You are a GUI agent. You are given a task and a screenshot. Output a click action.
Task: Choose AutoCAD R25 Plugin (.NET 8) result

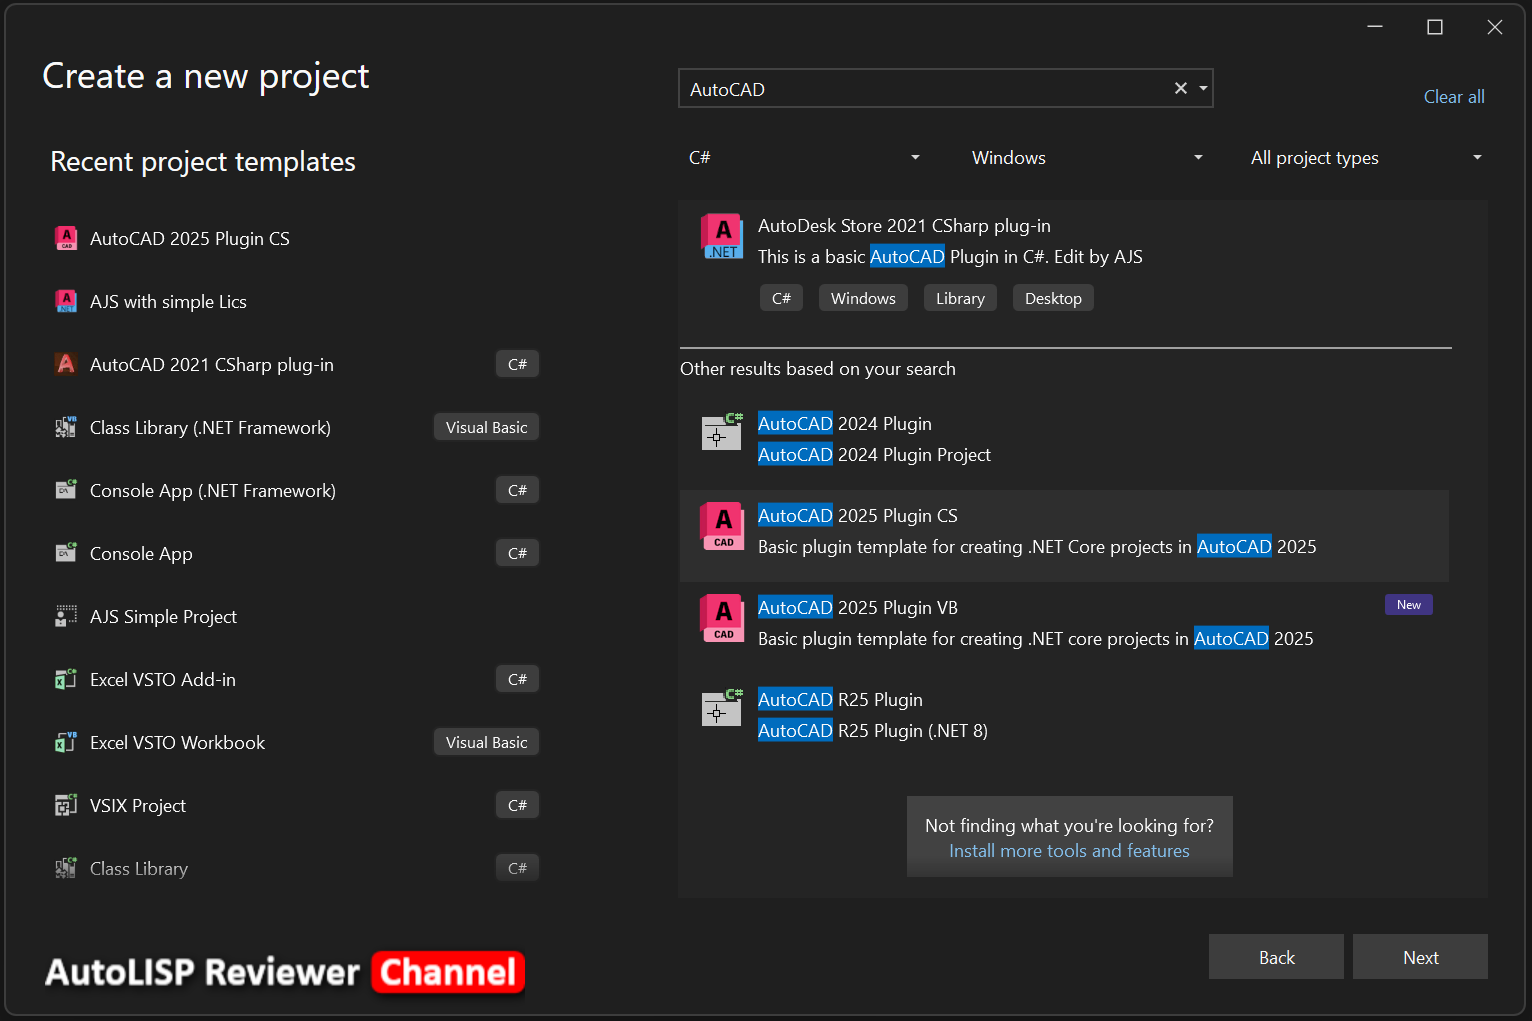tap(1065, 719)
